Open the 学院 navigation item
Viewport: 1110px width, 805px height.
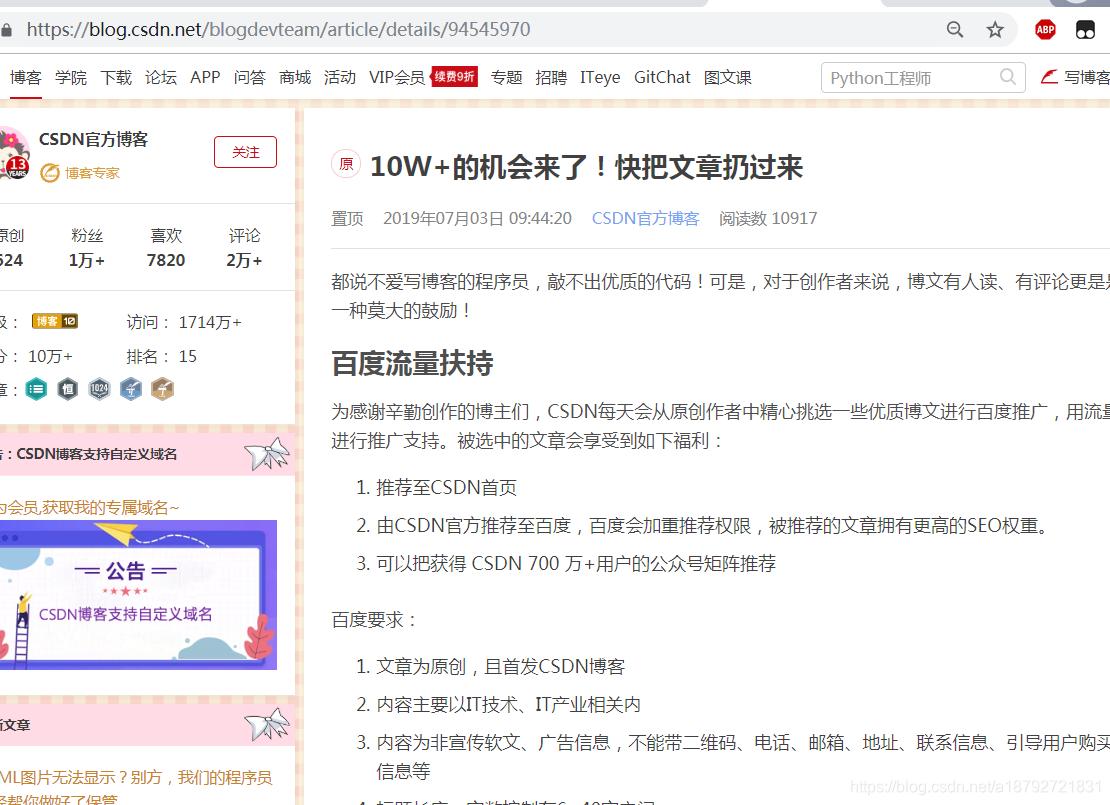(71, 77)
